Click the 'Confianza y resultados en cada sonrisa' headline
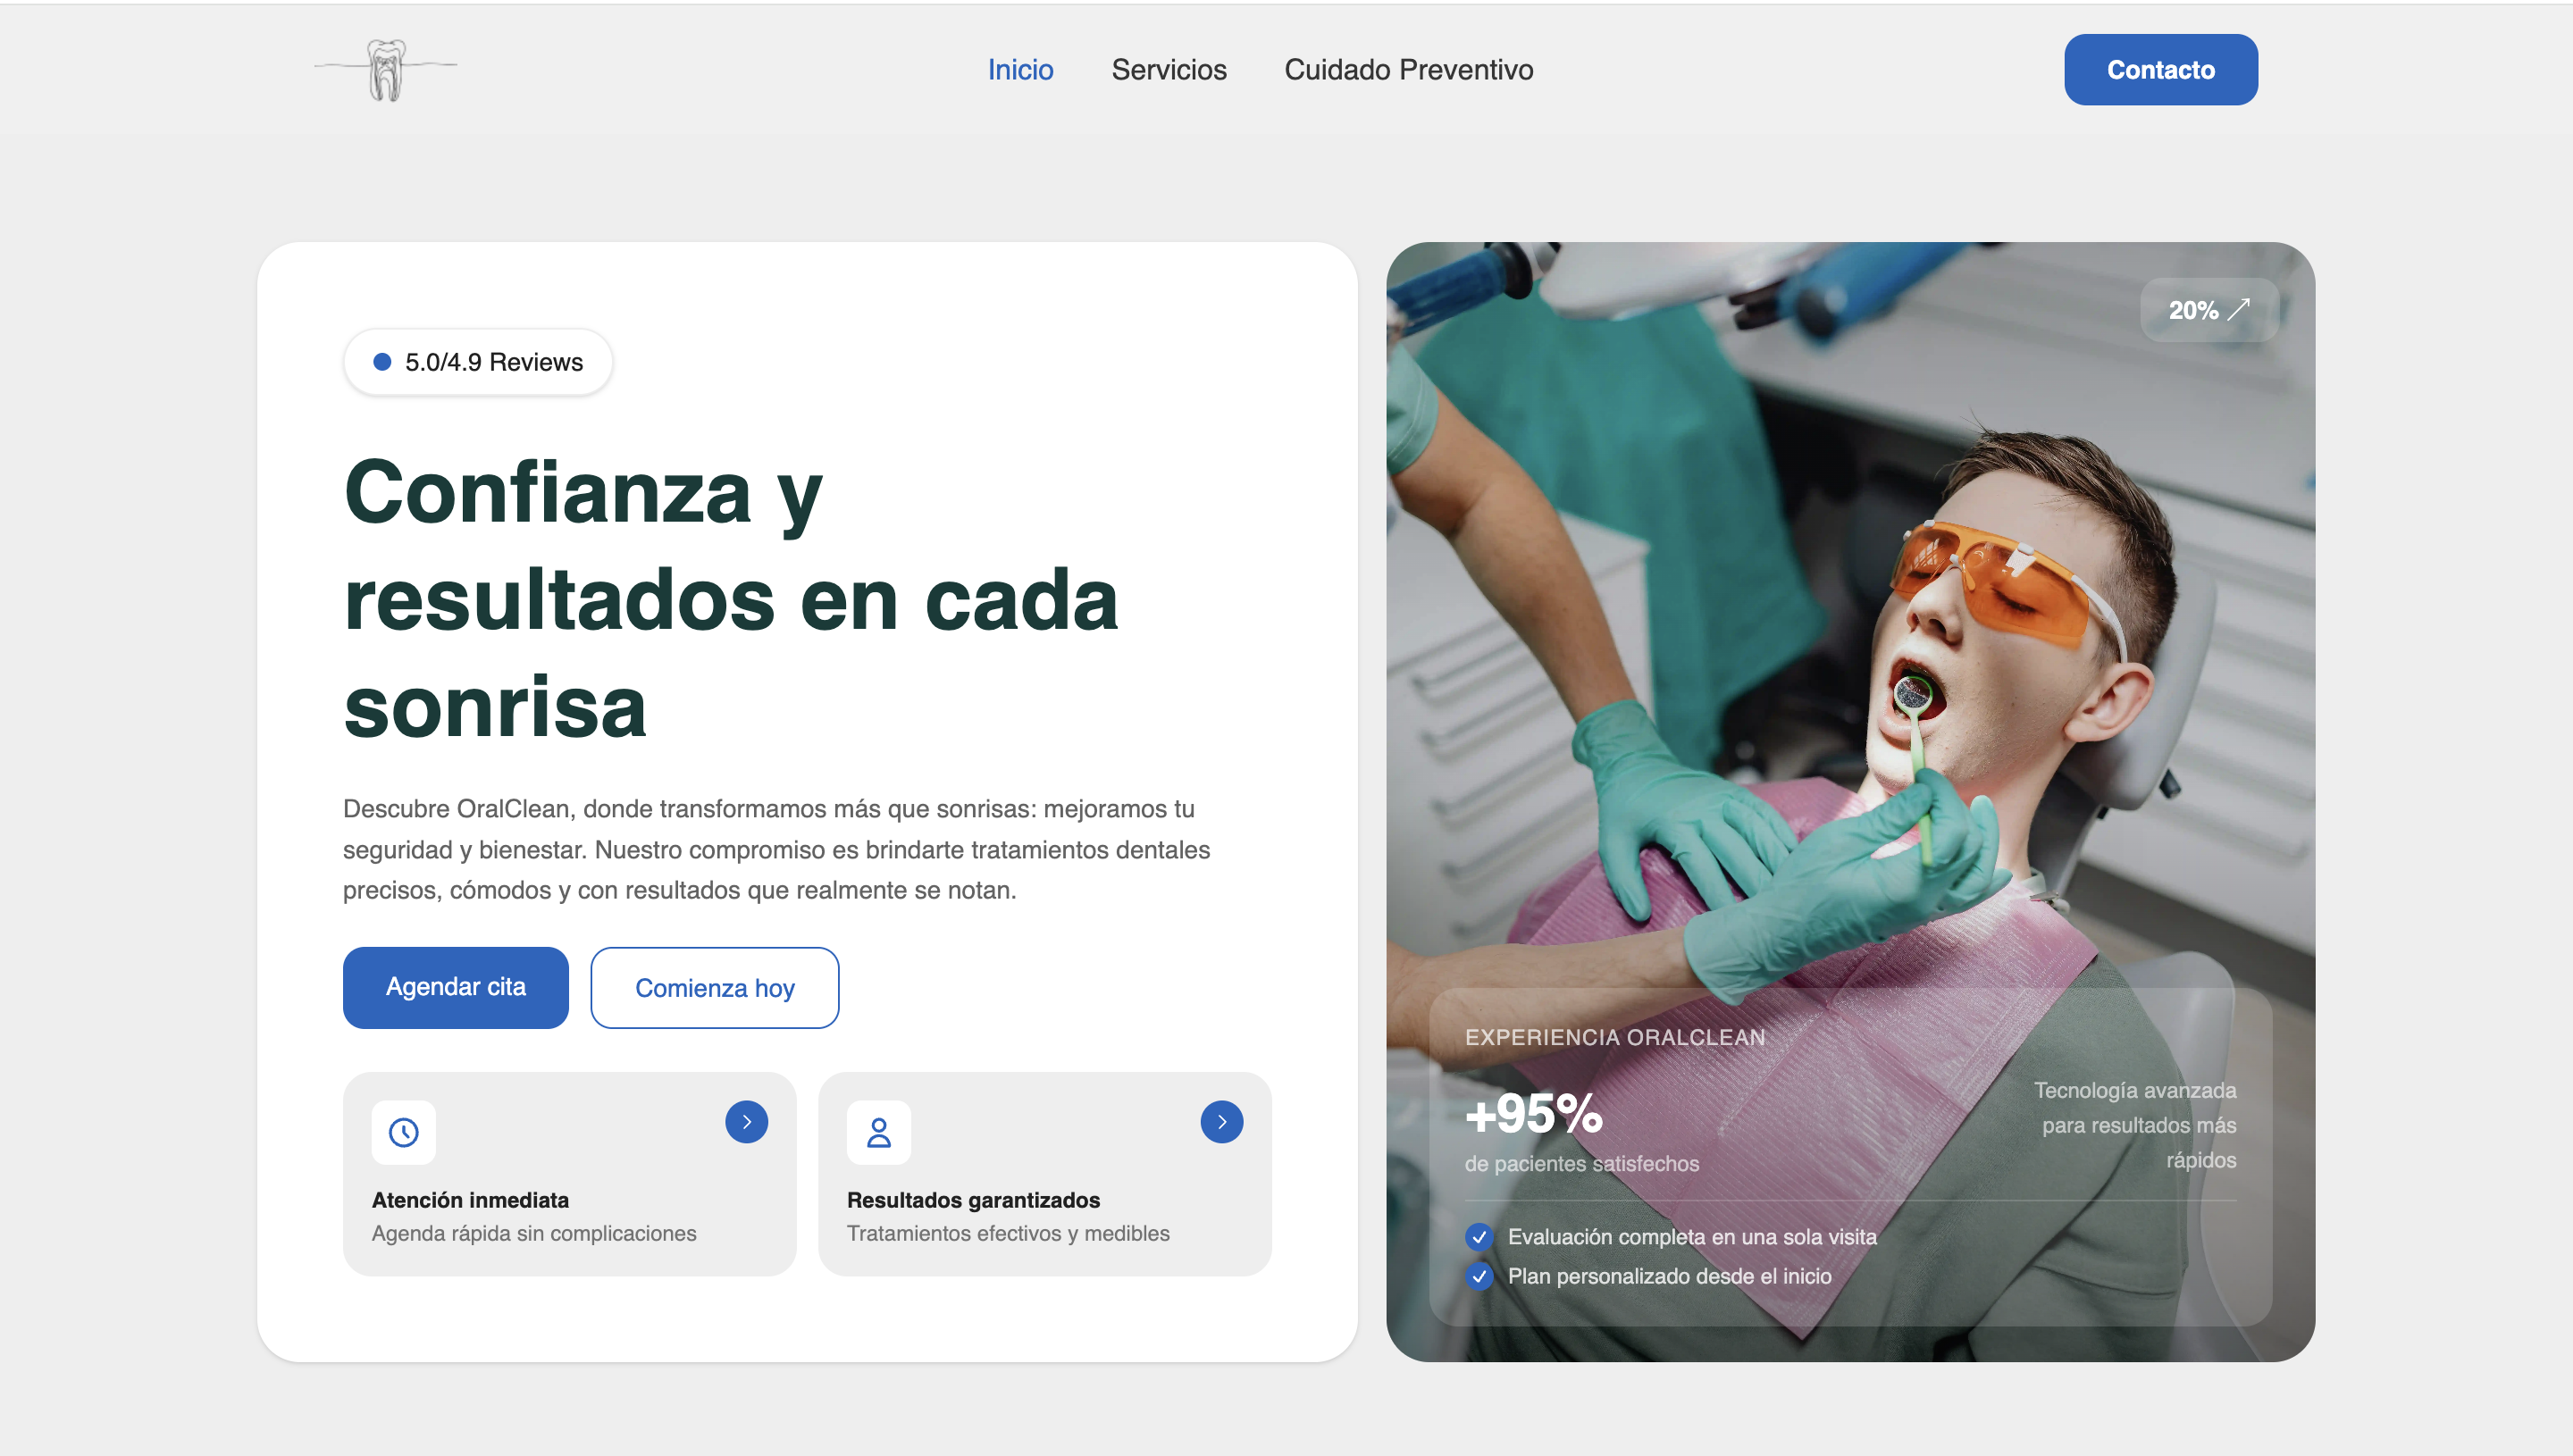This screenshot has height=1456, width=2573. pos(731,598)
